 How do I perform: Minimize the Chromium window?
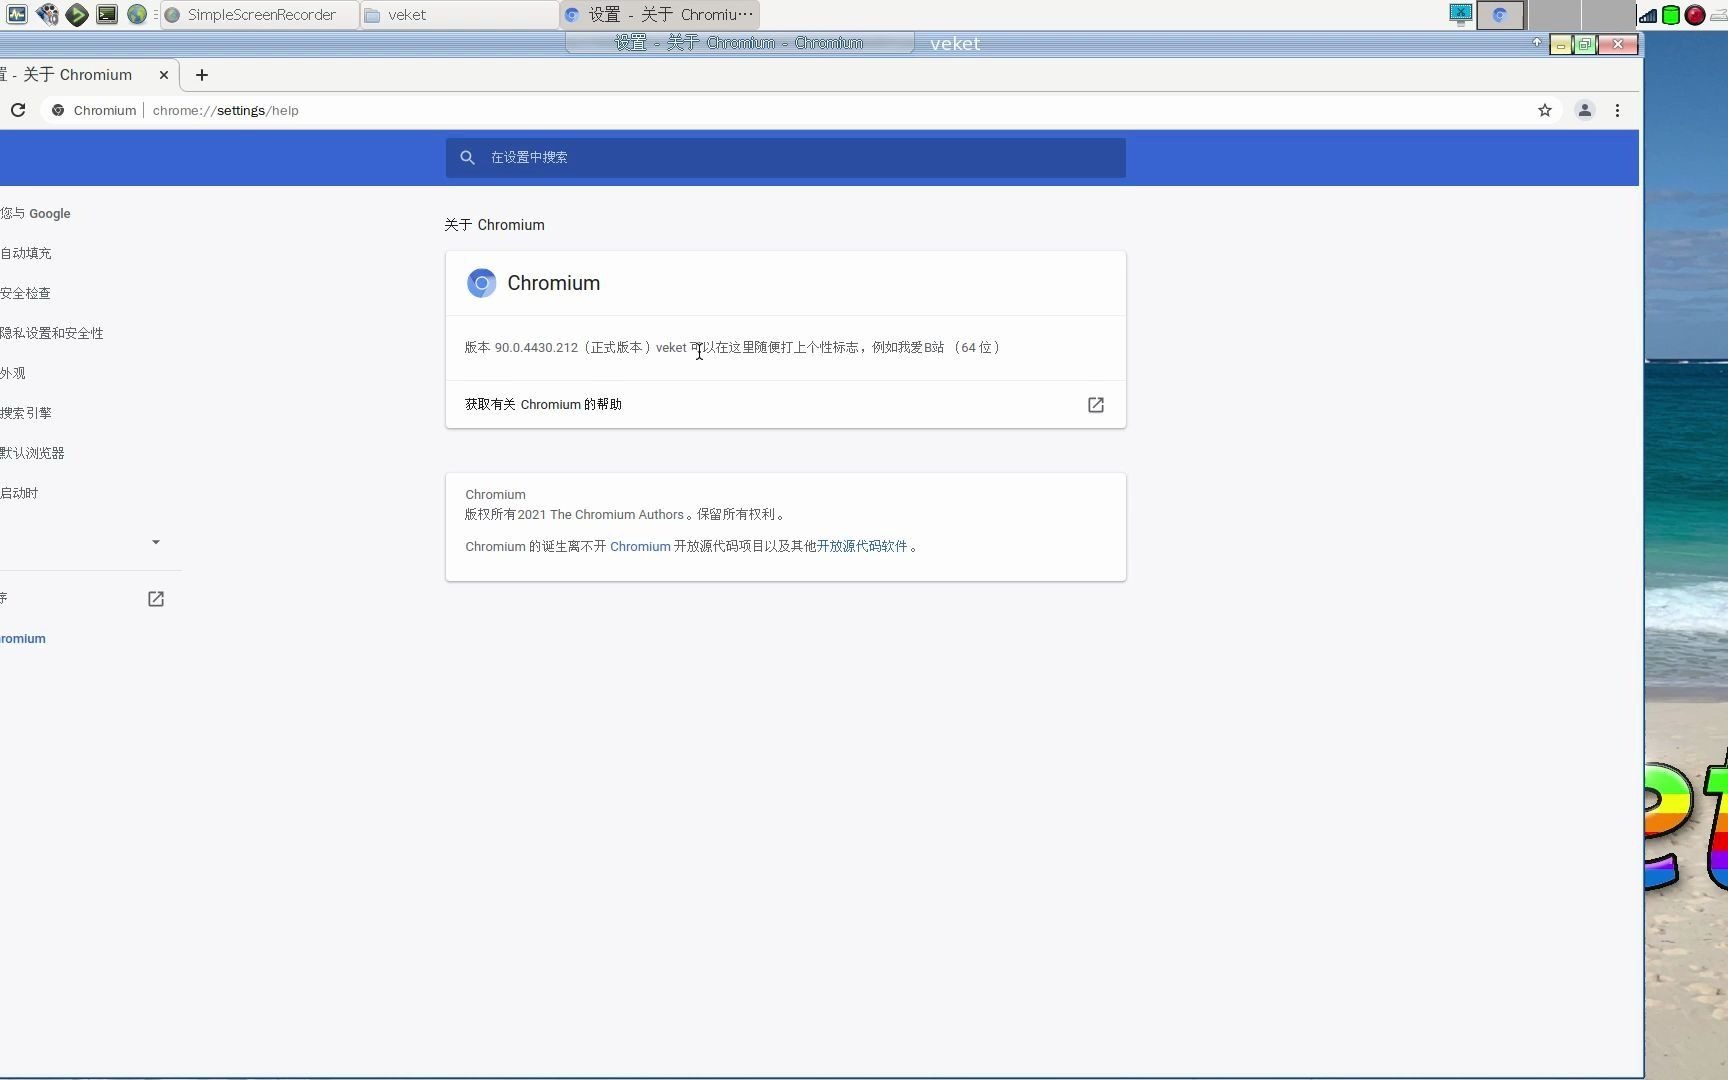[1560, 44]
